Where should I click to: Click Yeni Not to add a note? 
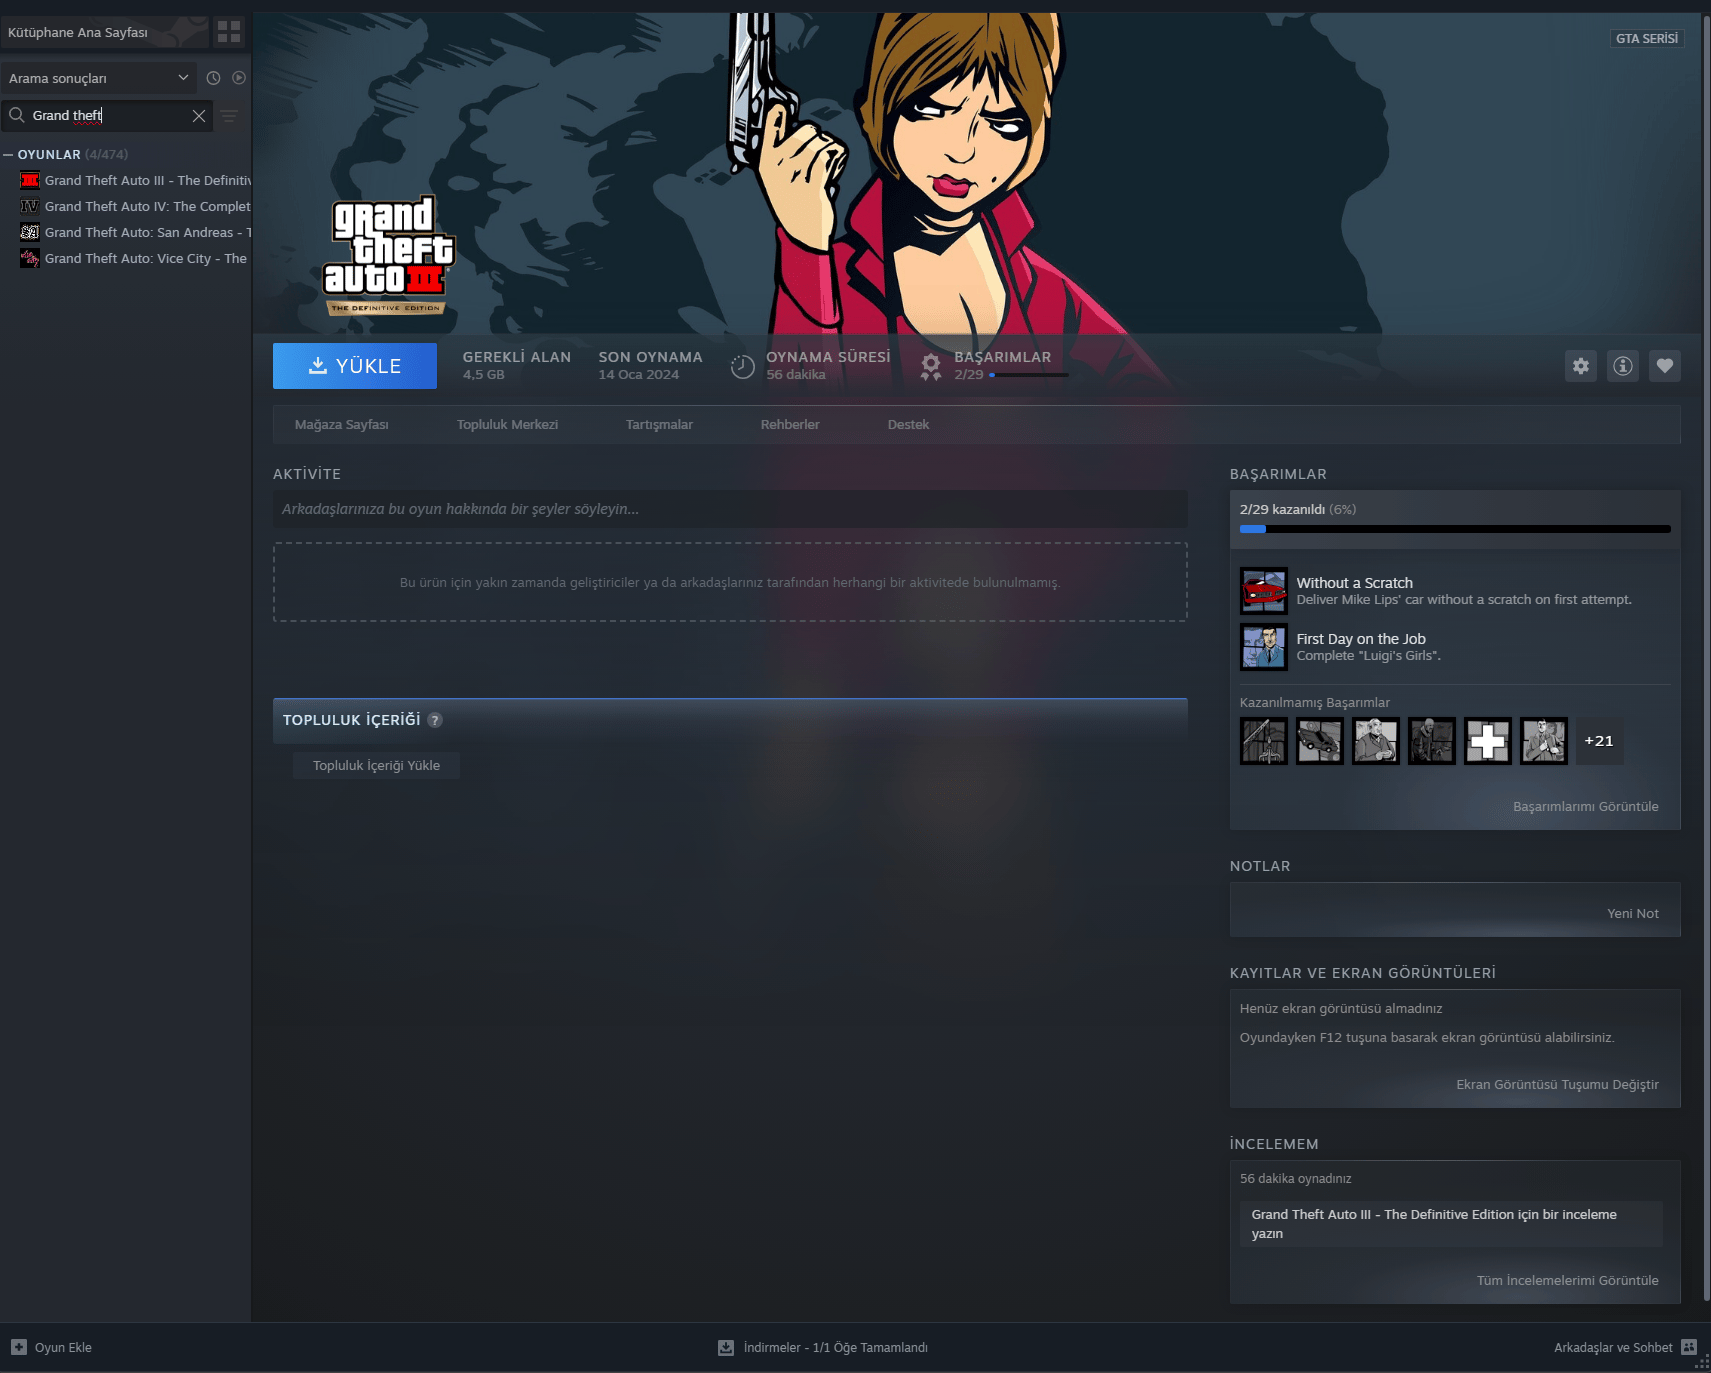(x=1633, y=914)
